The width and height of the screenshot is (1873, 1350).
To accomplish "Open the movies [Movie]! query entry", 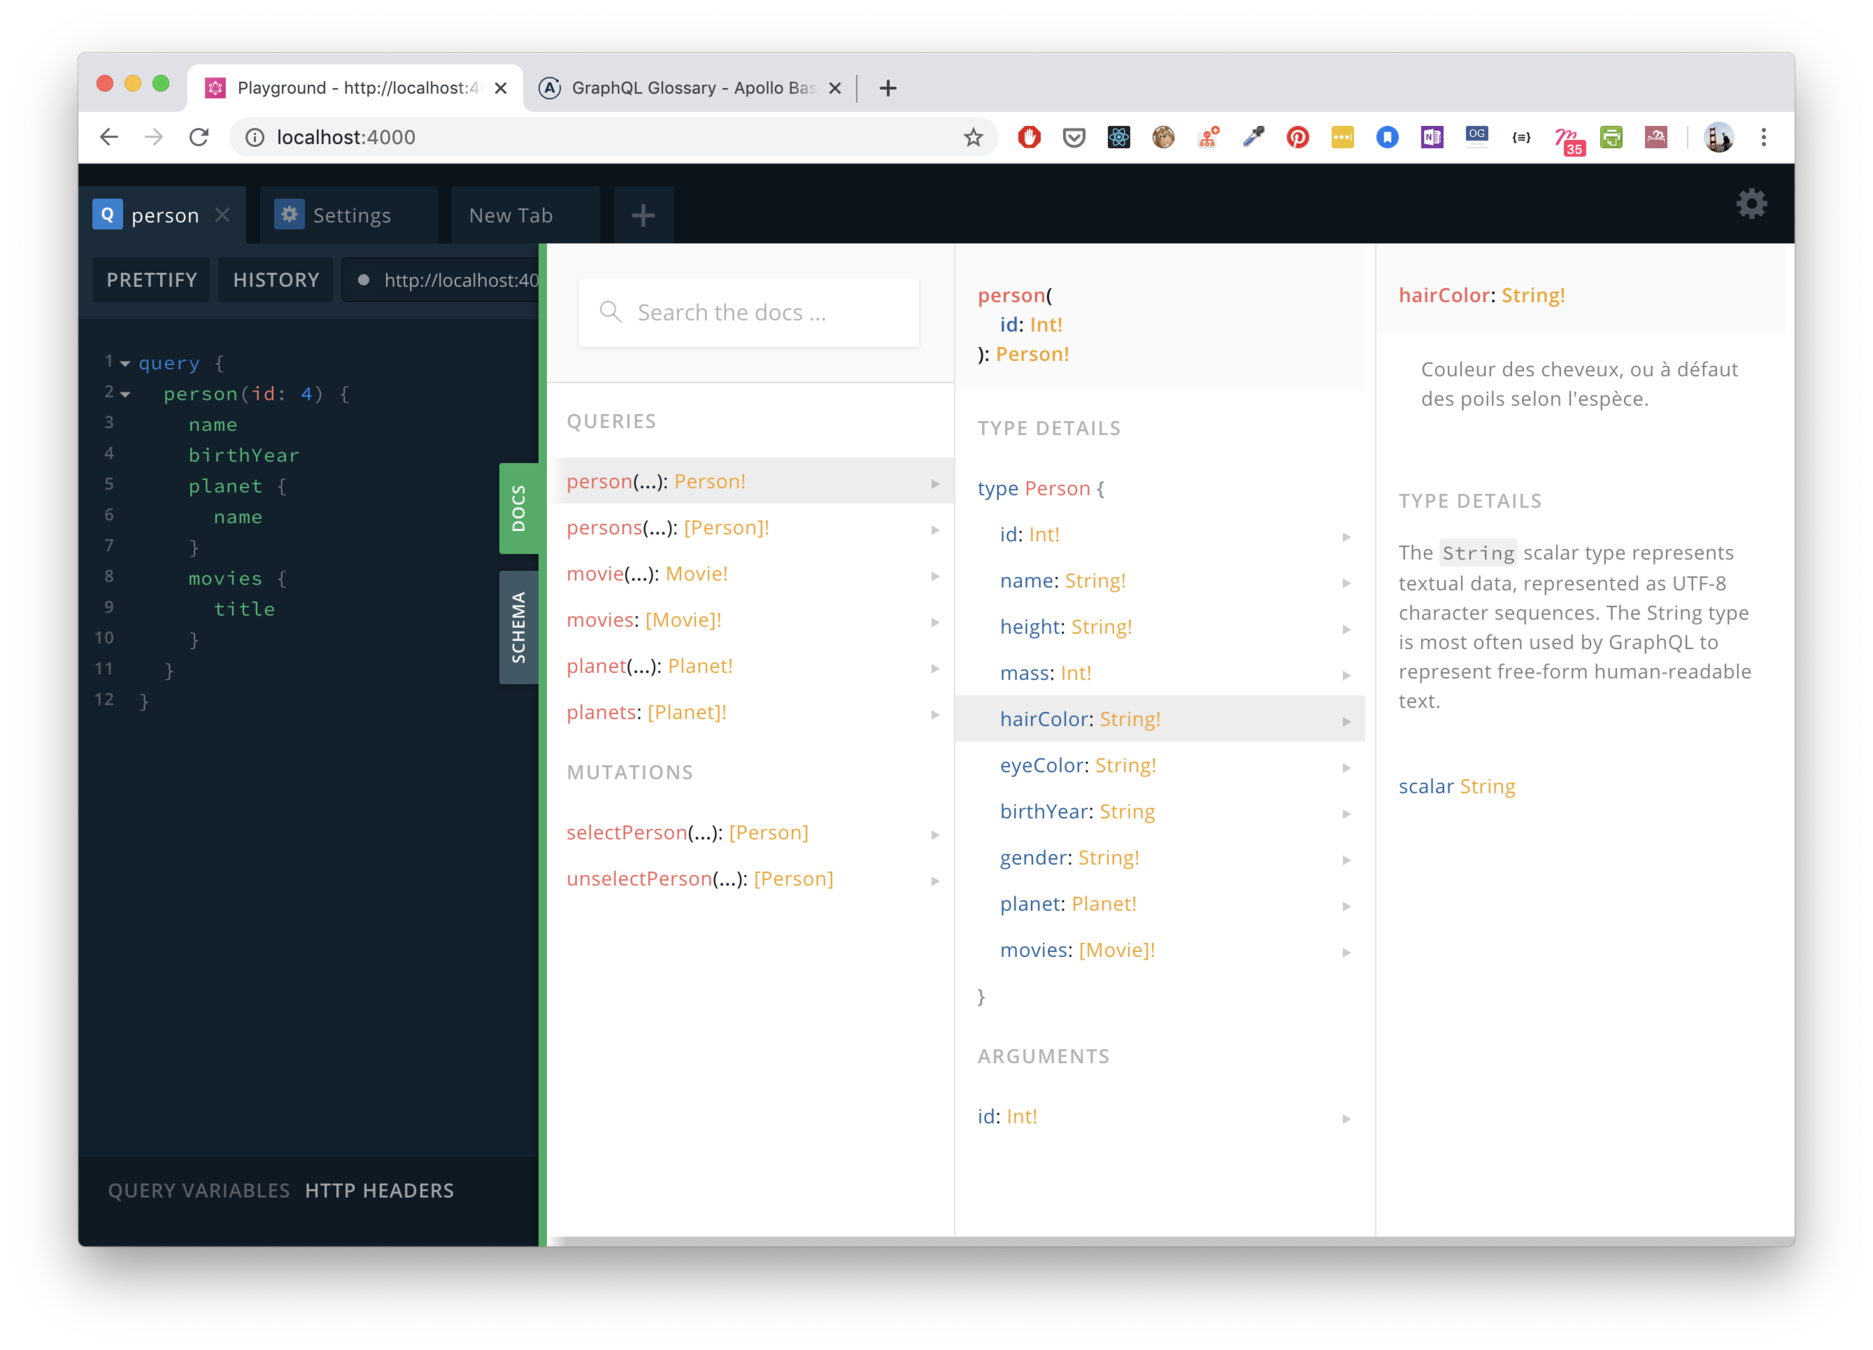I will tap(751, 620).
